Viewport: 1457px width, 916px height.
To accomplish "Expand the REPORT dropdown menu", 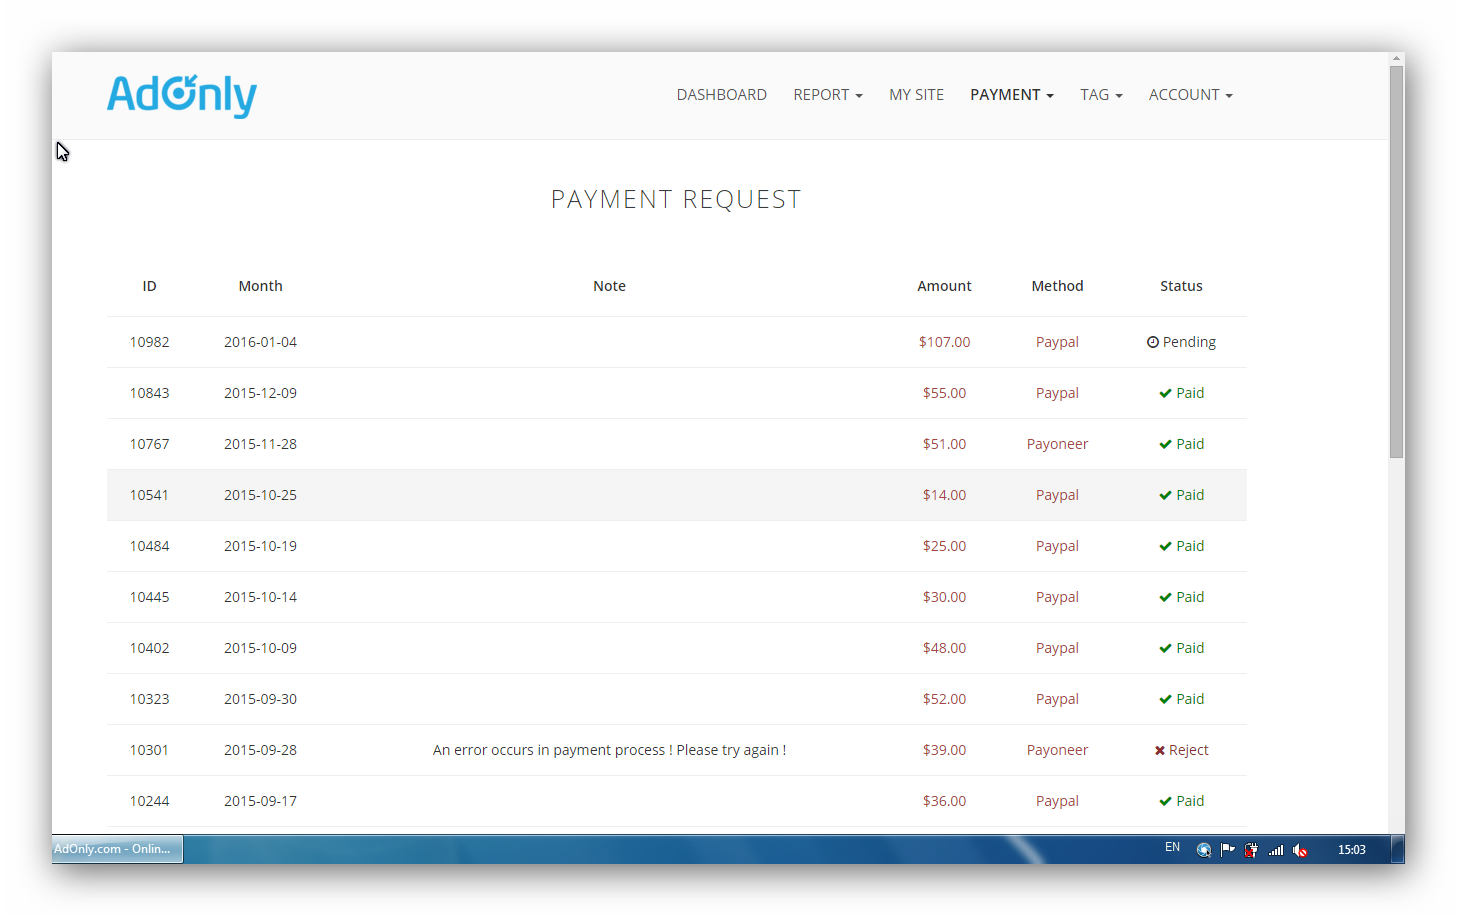I will point(828,95).
